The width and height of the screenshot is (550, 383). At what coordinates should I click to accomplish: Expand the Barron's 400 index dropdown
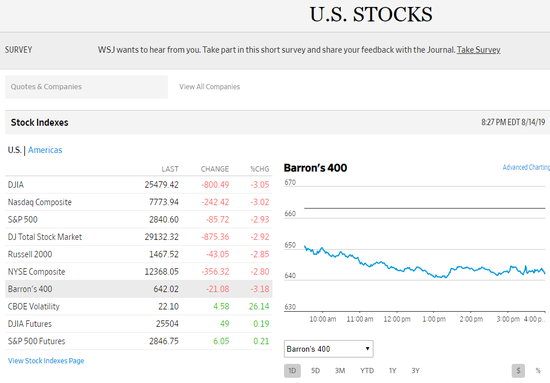[x=329, y=349]
